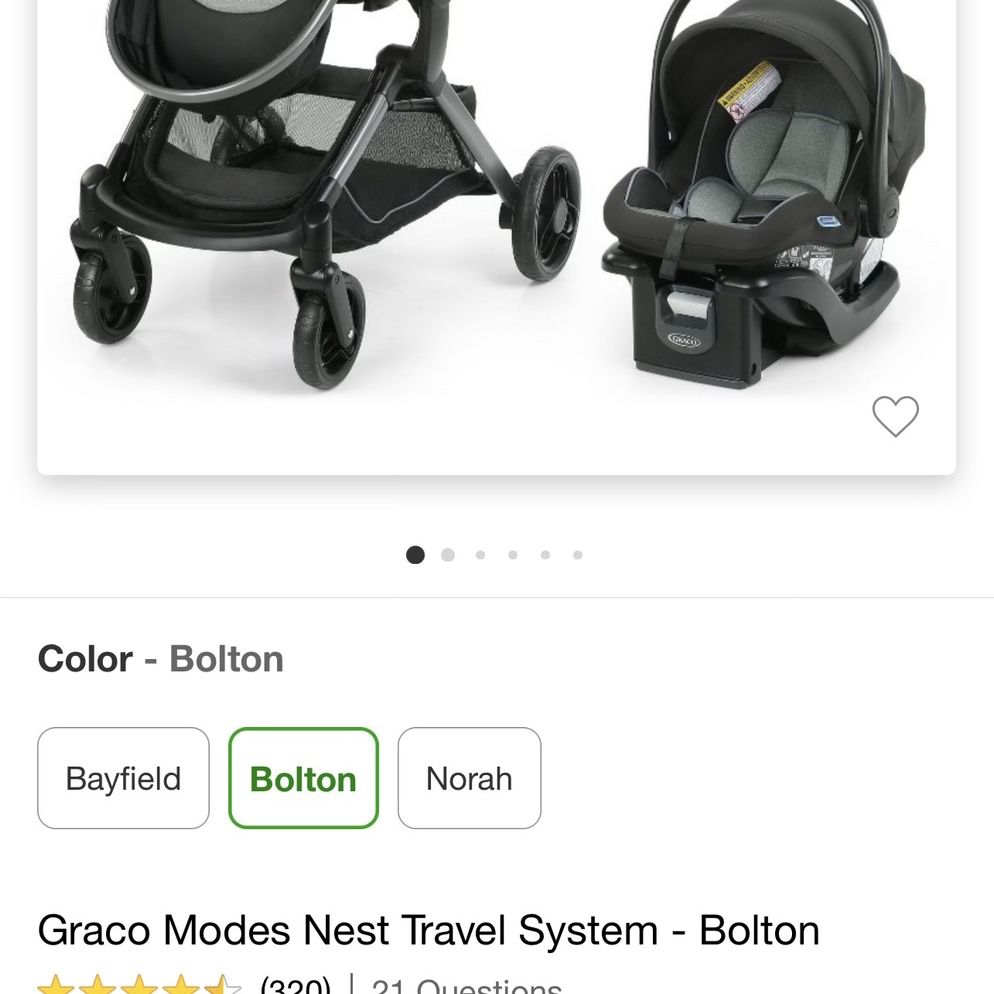Screen dimensions: 994x994
Task: Select the Bayfield color option
Action: [123, 778]
